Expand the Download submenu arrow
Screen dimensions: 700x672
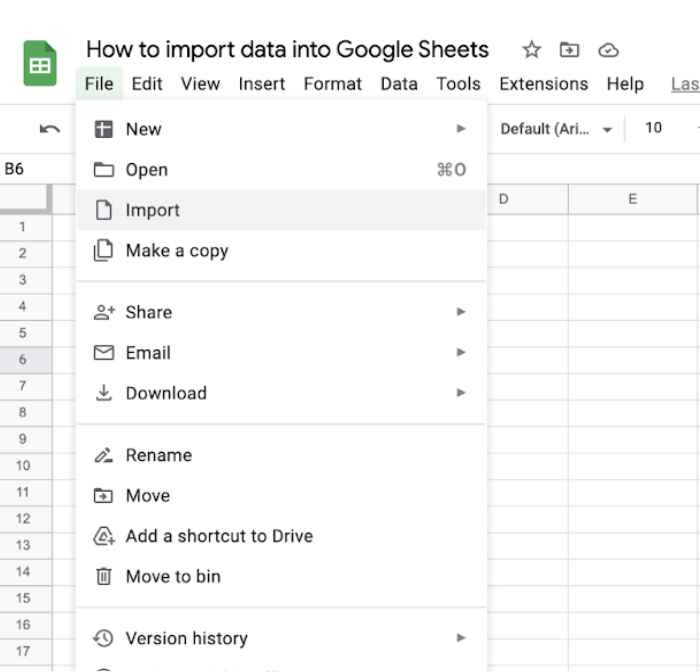tap(461, 392)
